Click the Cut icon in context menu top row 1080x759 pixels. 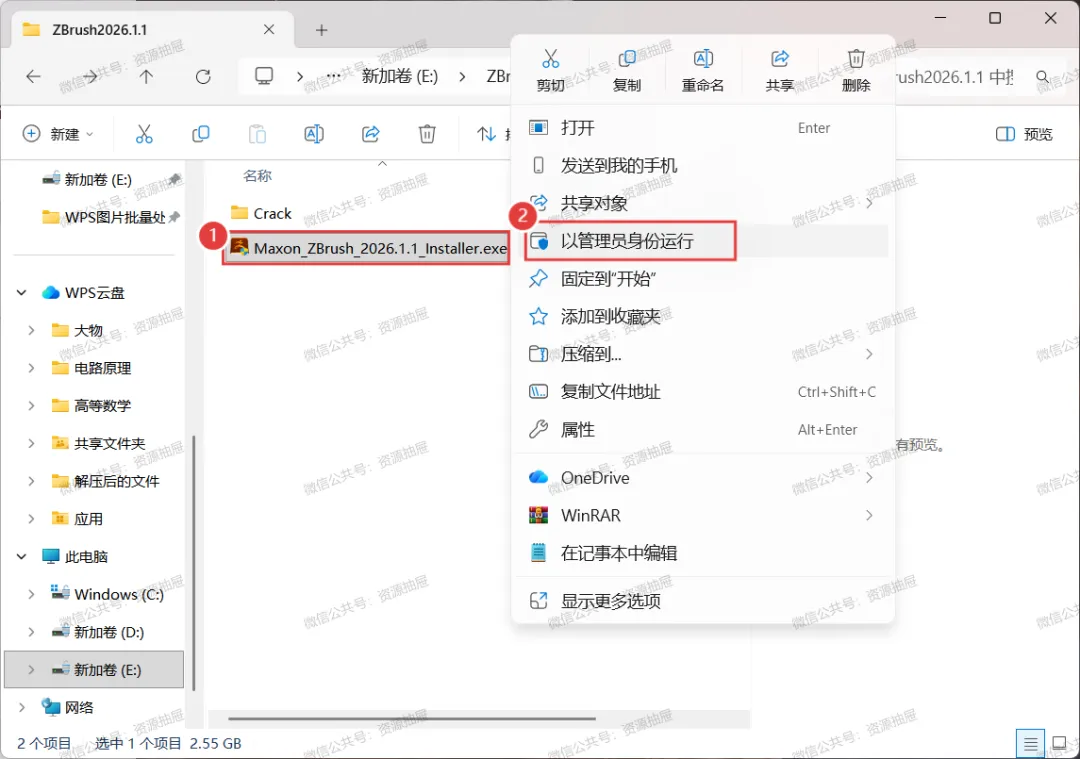tap(550, 59)
